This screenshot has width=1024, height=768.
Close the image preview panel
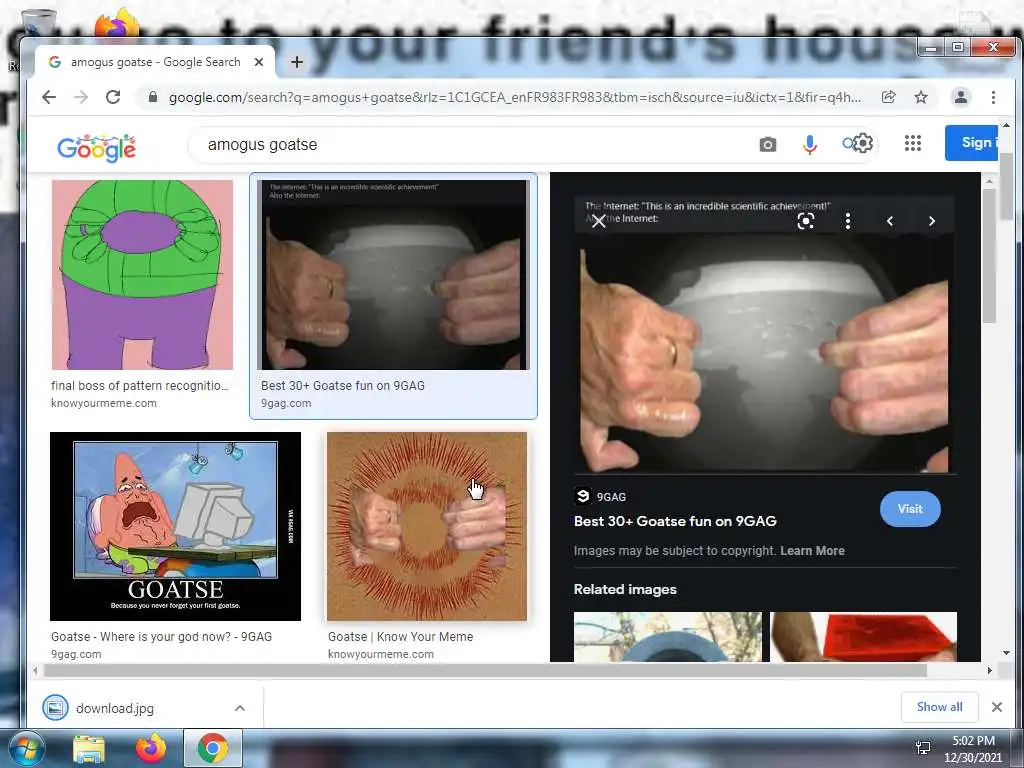tap(598, 221)
